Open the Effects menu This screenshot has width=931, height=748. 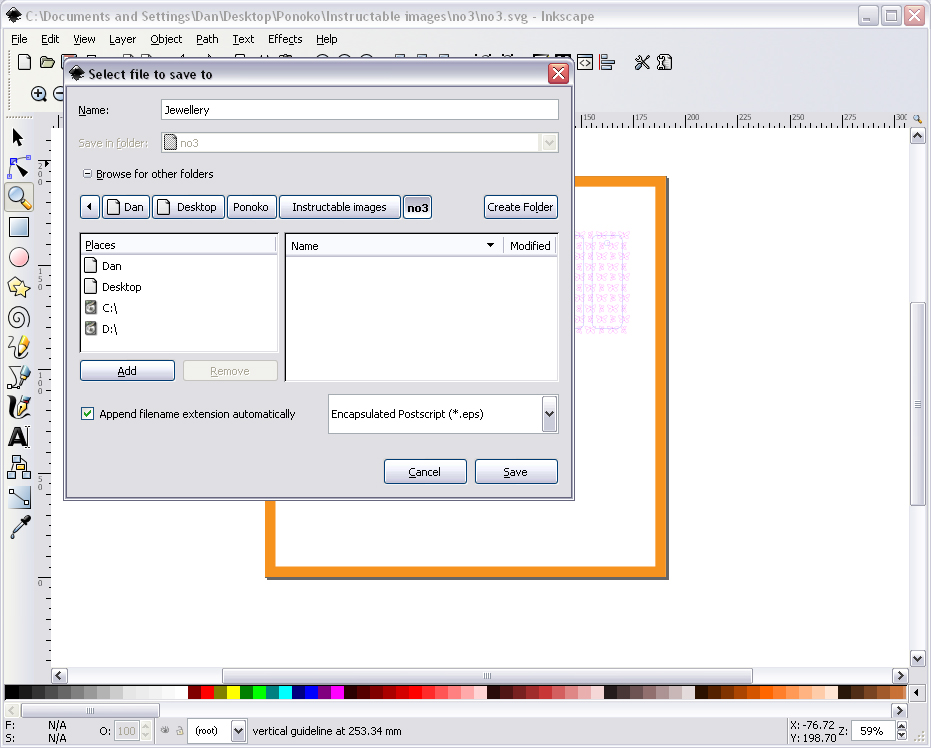(x=285, y=39)
